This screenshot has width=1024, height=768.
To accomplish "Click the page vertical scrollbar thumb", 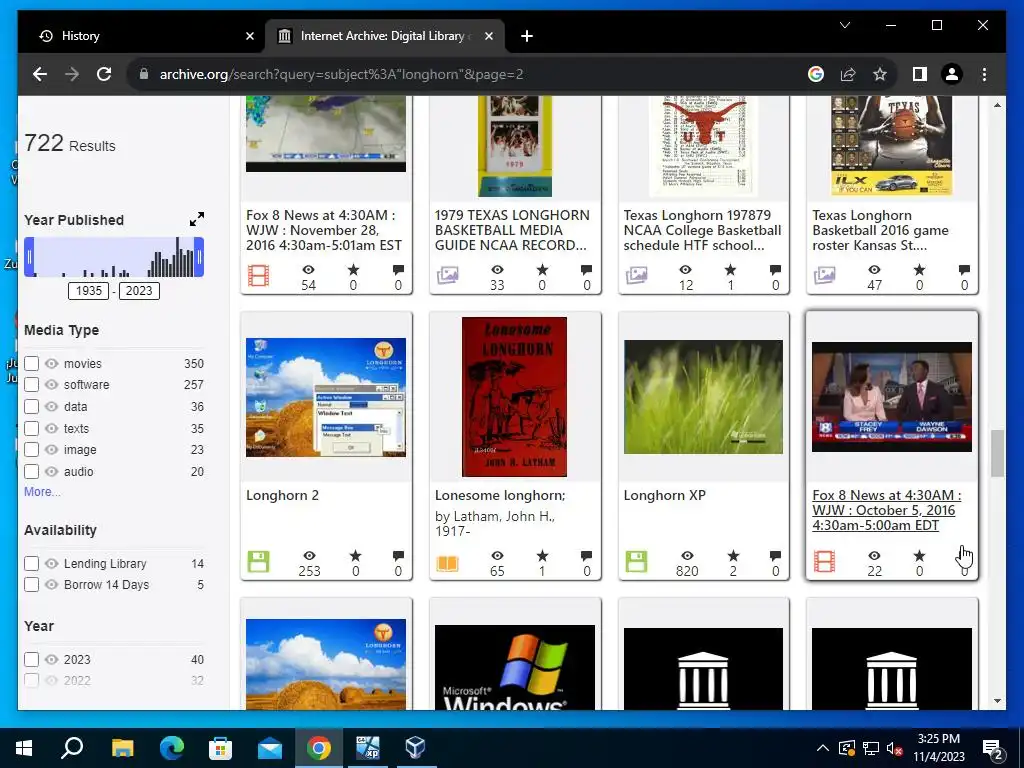I will coord(997,454).
